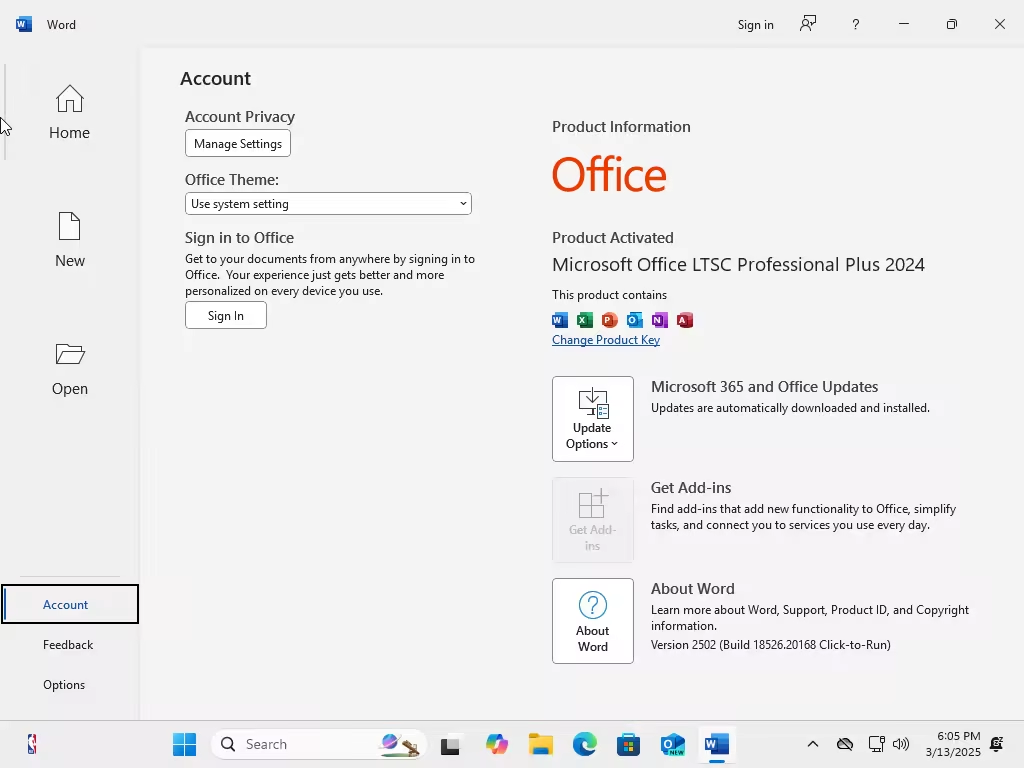Open new Outlook from the taskbar
The width and height of the screenshot is (1024, 768).
(x=673, y=744)
